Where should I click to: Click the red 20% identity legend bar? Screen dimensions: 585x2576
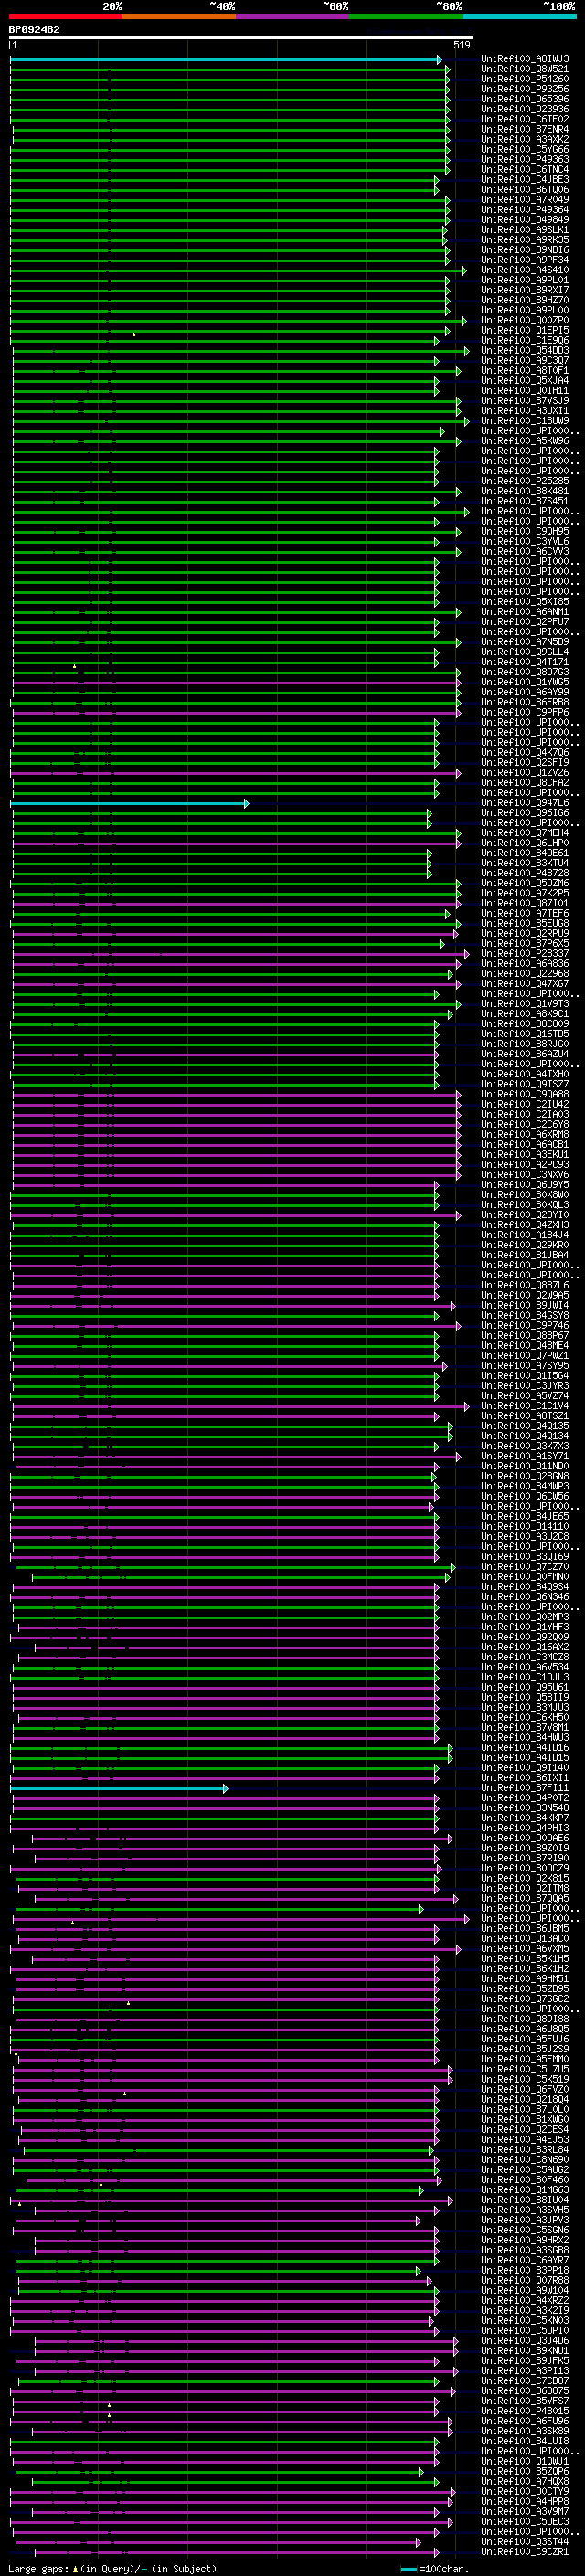66,16
